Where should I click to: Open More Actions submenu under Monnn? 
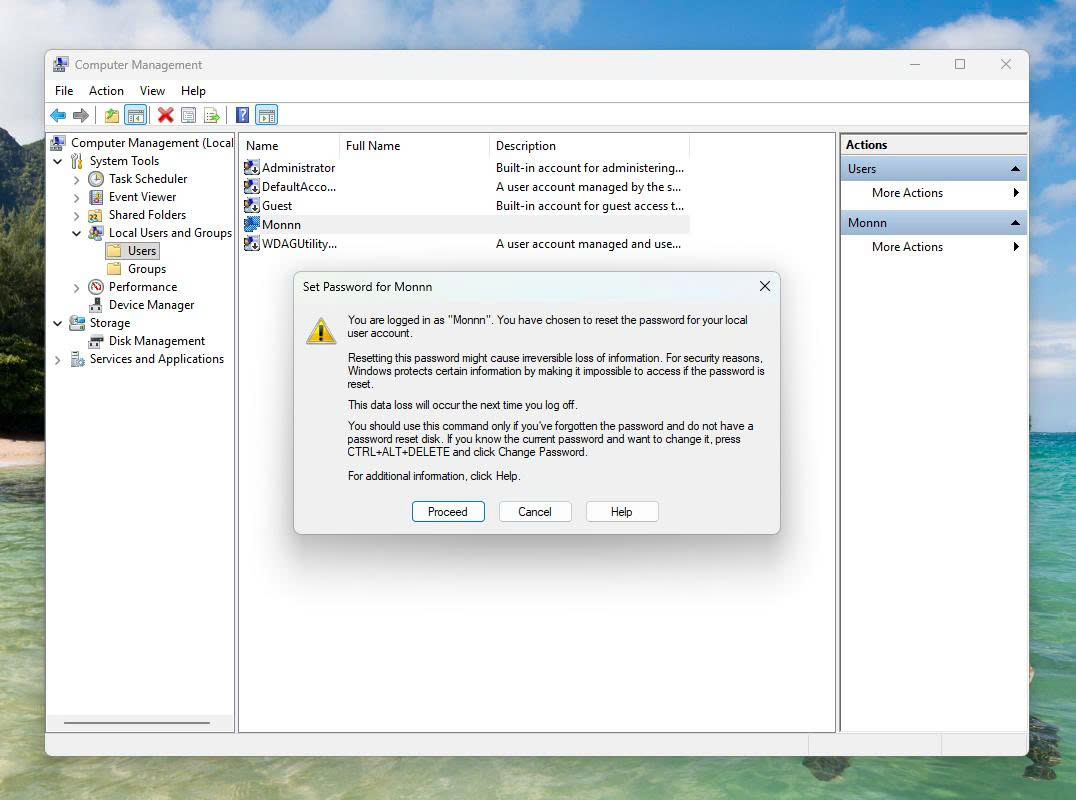coord(933,247)
